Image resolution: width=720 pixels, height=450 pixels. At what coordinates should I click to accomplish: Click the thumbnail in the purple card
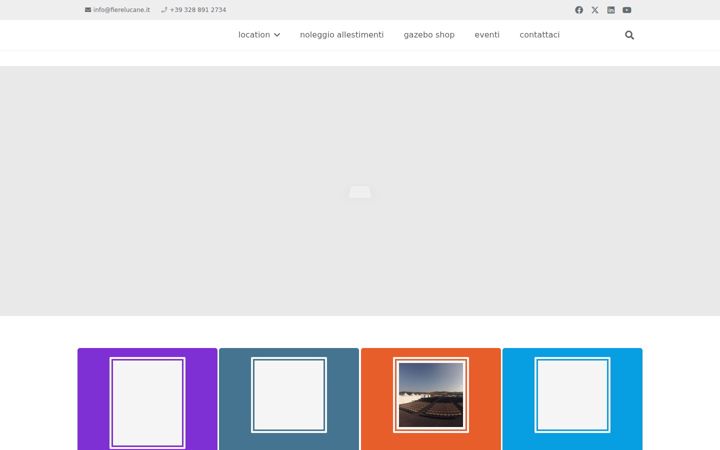click(147, 403)
